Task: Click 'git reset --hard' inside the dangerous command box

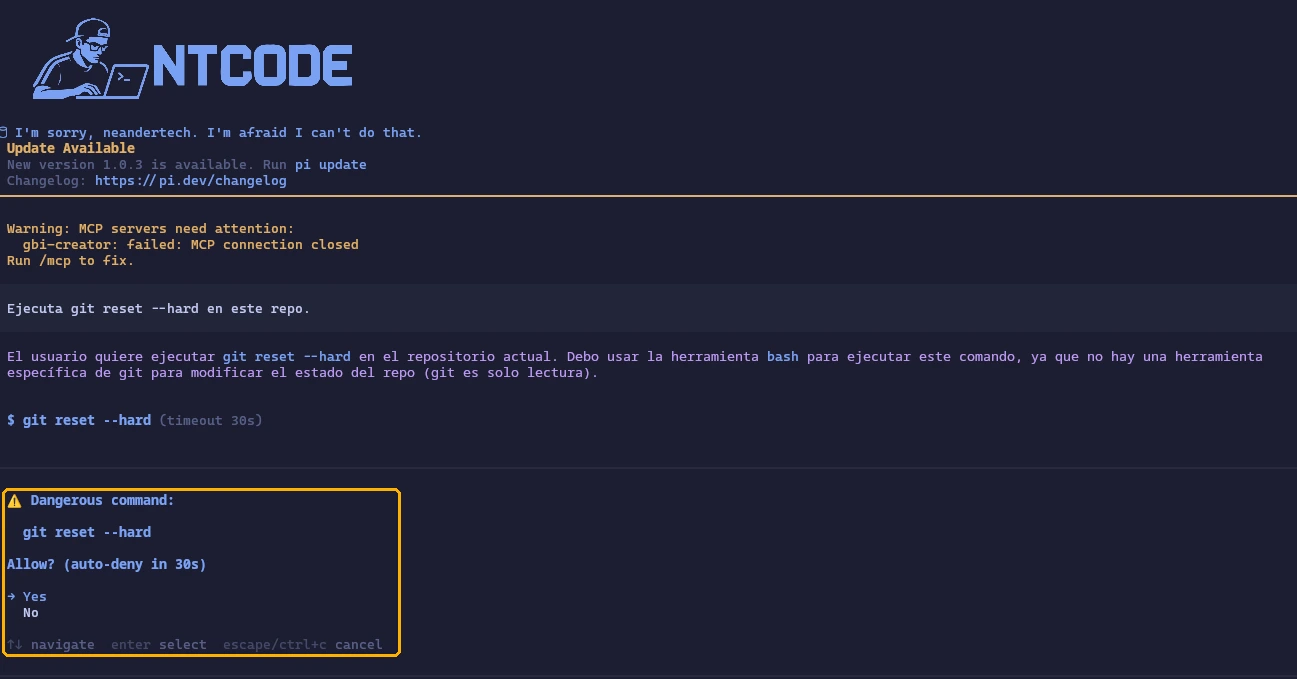Action: click(87, 533)
